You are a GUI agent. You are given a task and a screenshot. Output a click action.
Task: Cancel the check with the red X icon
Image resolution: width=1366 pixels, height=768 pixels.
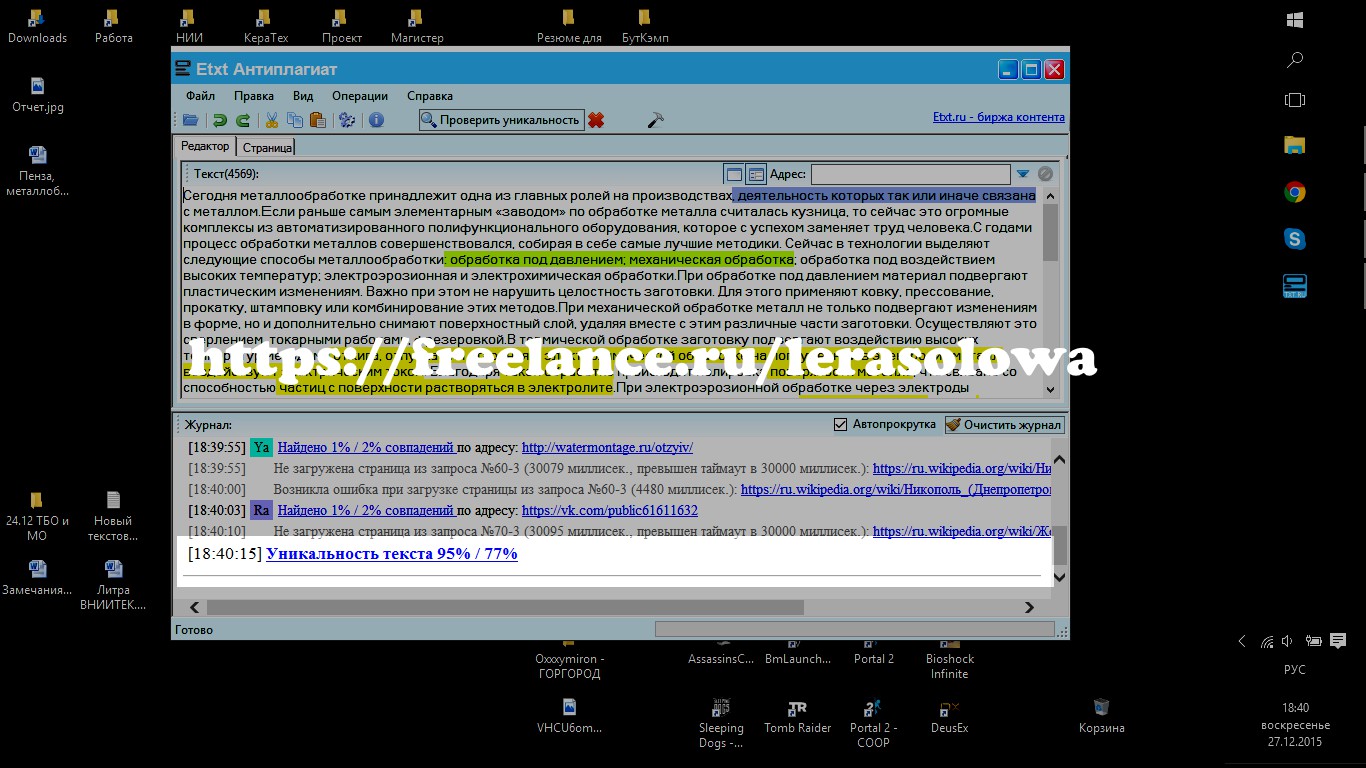tap(596, 120)
